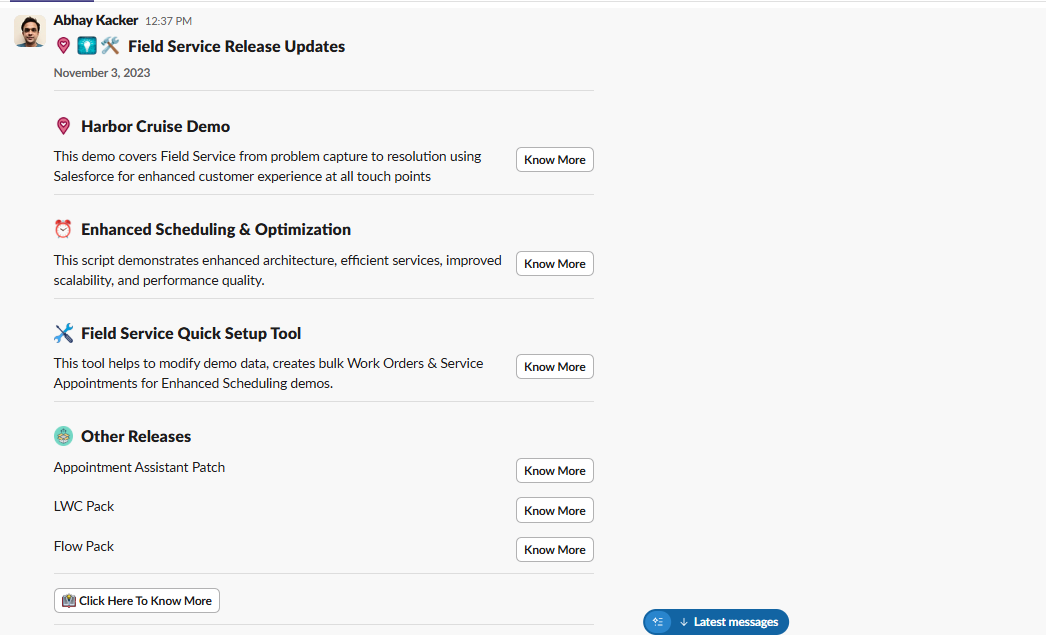Open Know More for Flow Pack
This screenshot has width=1046, height=635.
point(554,550)
